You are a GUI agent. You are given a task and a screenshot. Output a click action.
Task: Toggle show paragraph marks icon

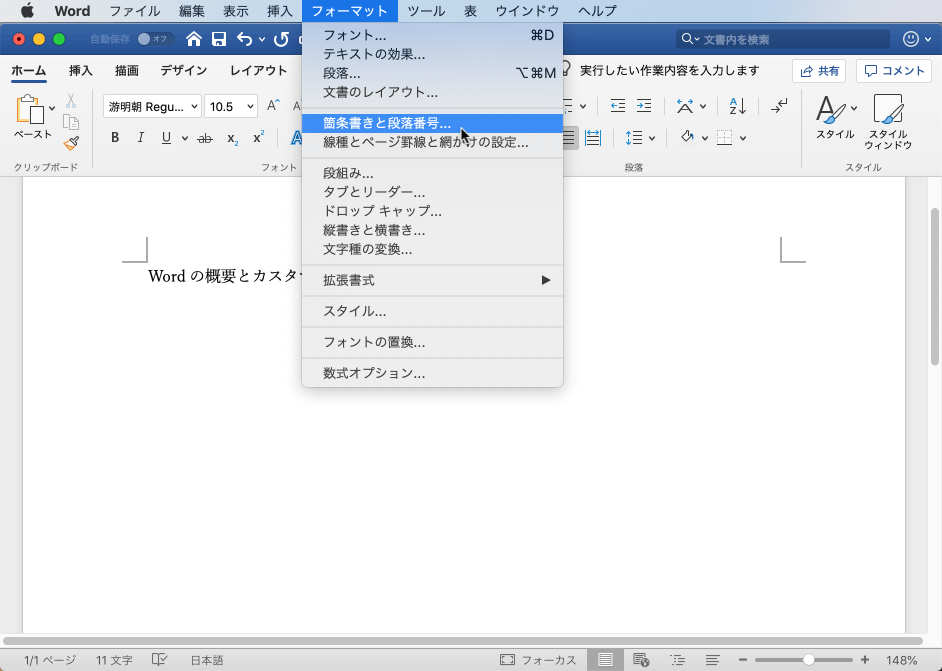pos(779,106)
